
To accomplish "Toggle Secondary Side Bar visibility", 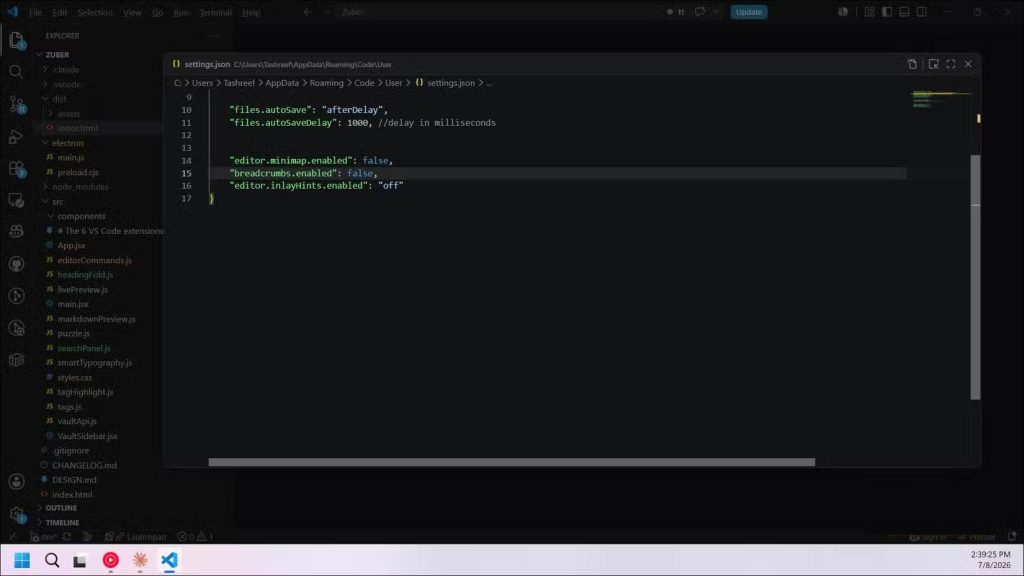I will point(921,12).
